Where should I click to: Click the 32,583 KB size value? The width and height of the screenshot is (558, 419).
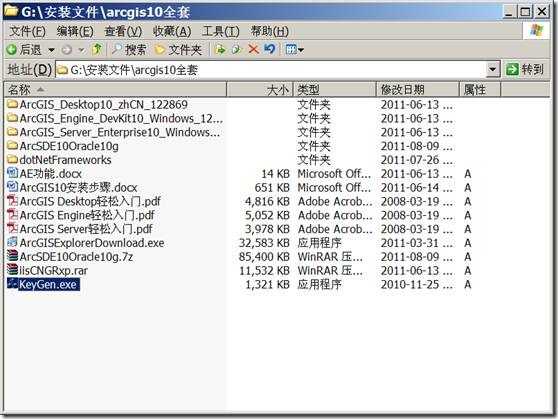pyautogui.click(x=264, y=243)
